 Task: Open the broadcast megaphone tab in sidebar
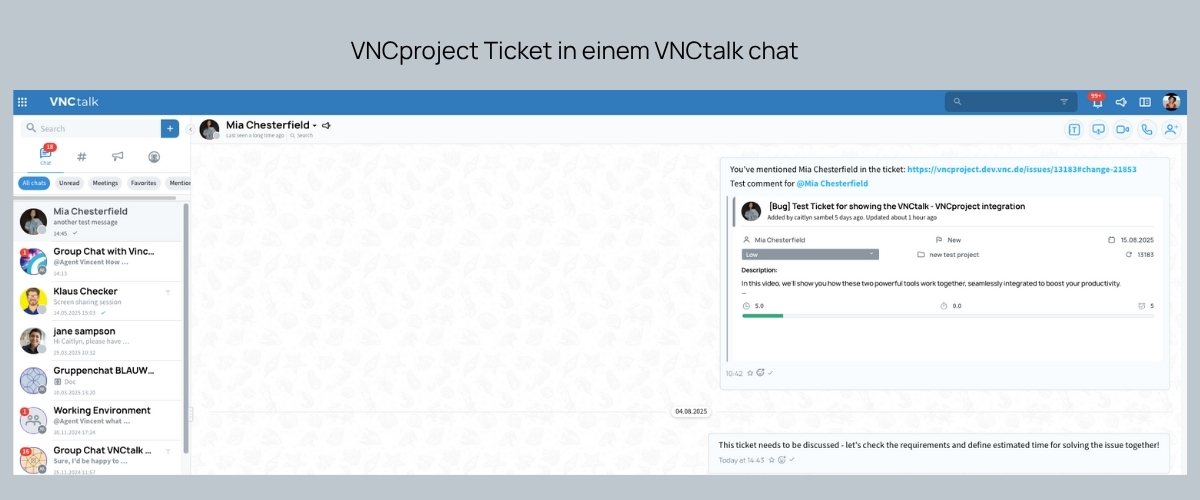[118, 157]
